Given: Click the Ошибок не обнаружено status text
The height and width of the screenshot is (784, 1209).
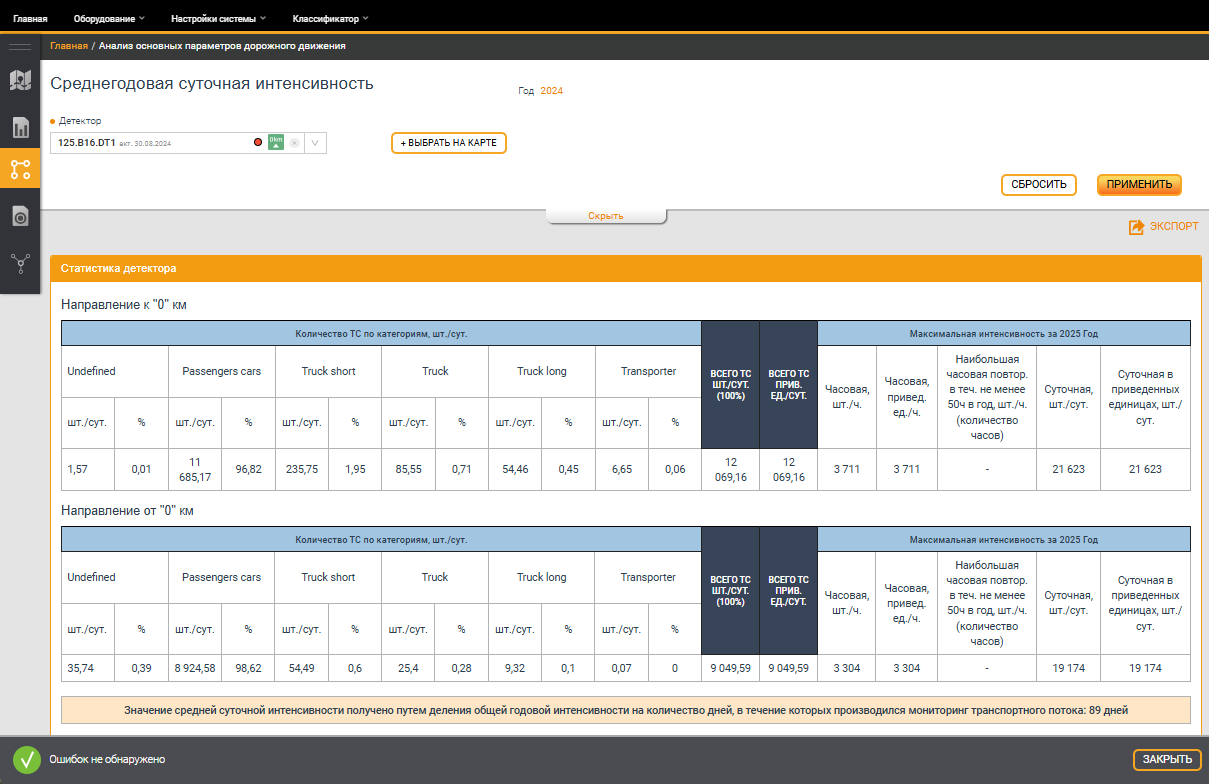Looking at the screenshot, I should [x=107, y=760].
